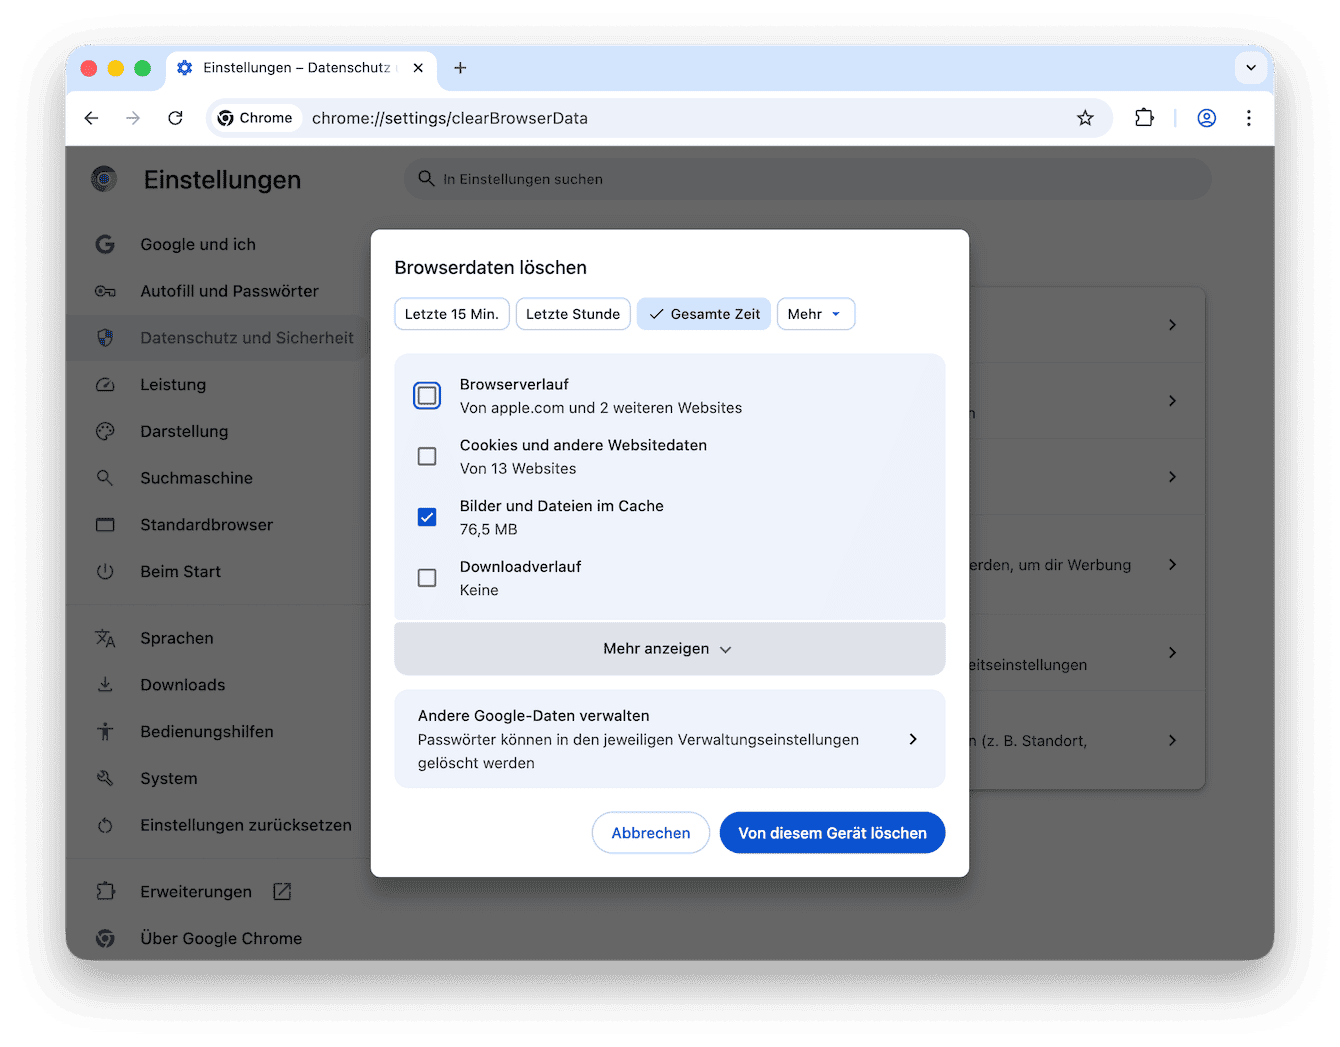Click the bookmark star icon in address bar

[1085, 118]
